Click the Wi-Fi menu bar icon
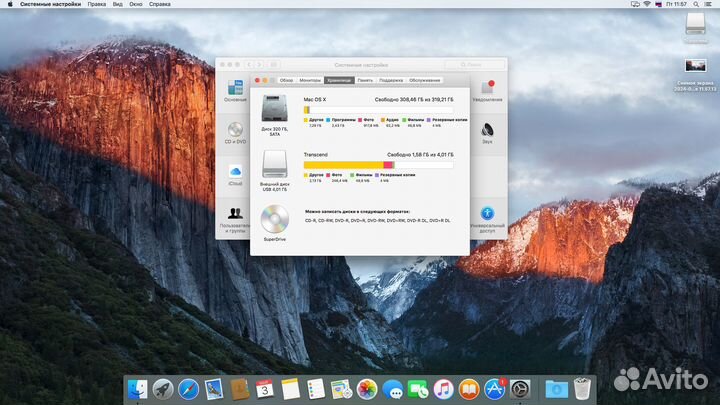The width and height of the screenshot is (720, 405). [647, 4]
